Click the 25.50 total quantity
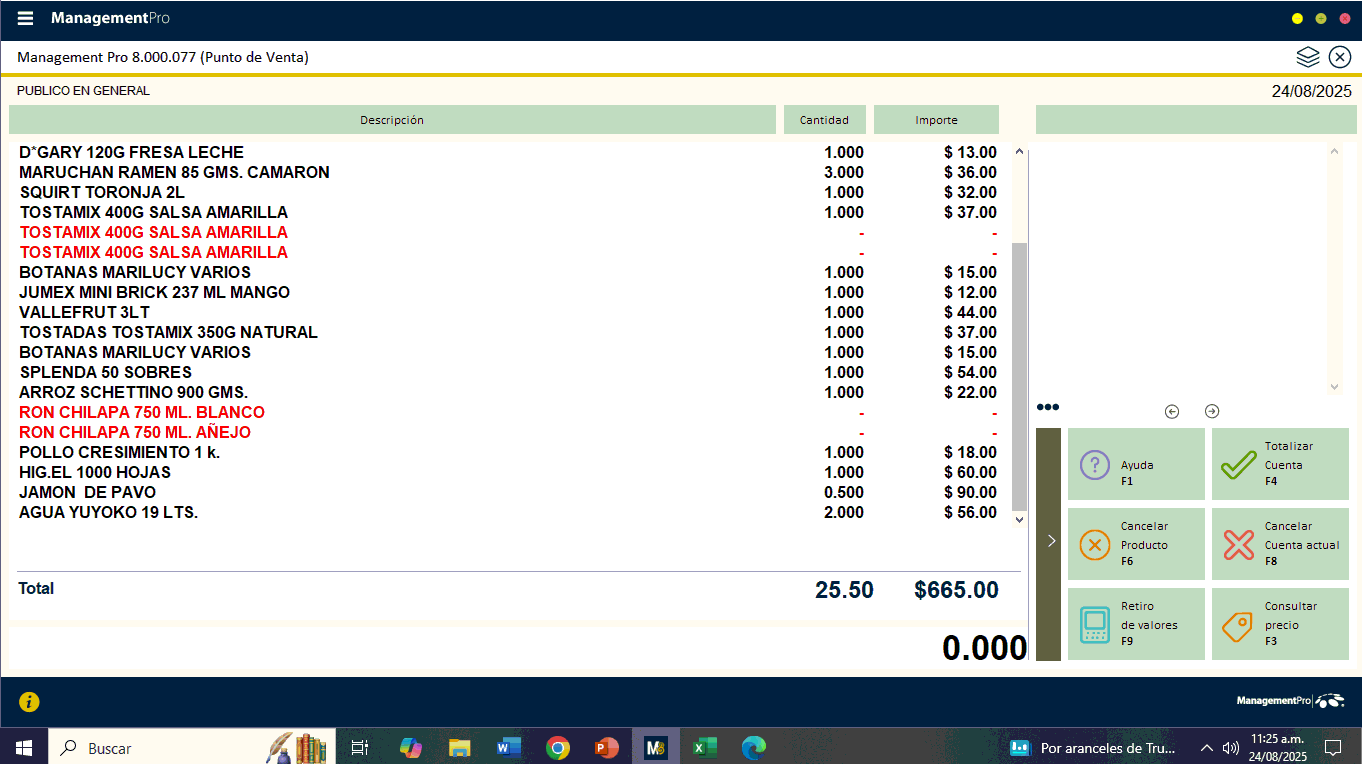The image size is (1362, 764). (x=844, y=590)
